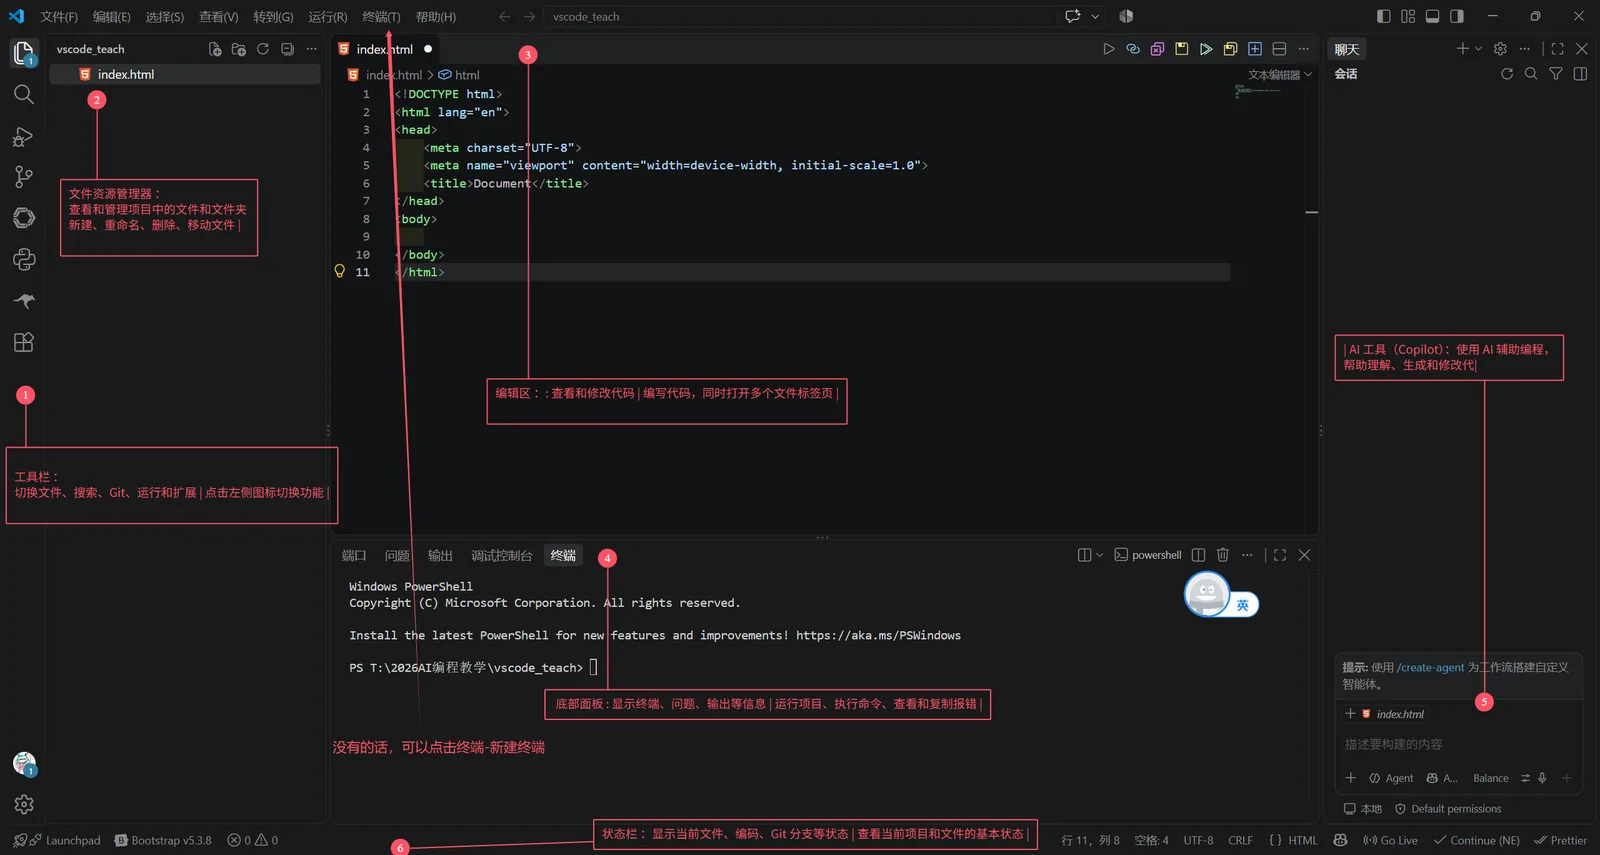
Task: Toggle the primary side bar layout button
Action: [1383, 16]
